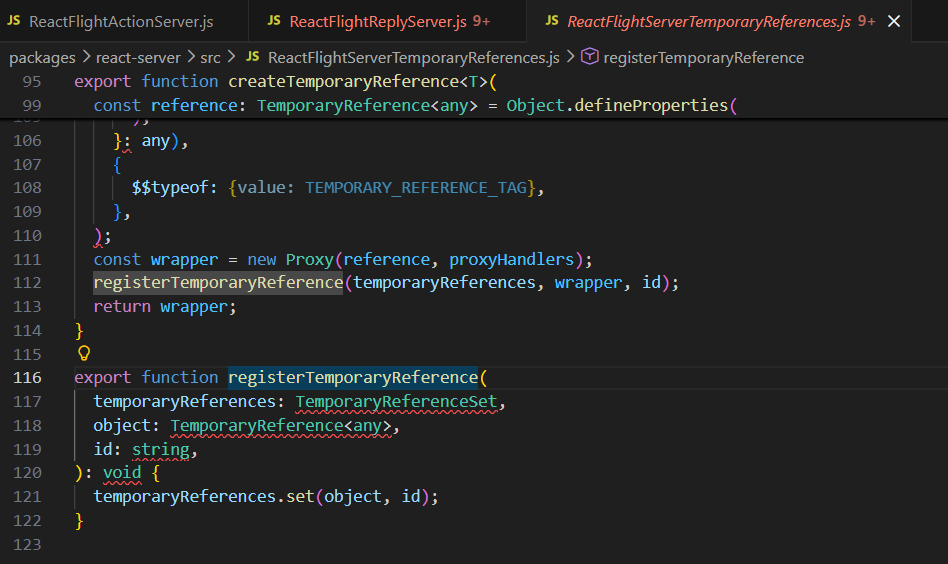Screen dimensions: 948x564
Task: Click the TemporaryReferenceSet type on line 117
Action: coord(396,402)
